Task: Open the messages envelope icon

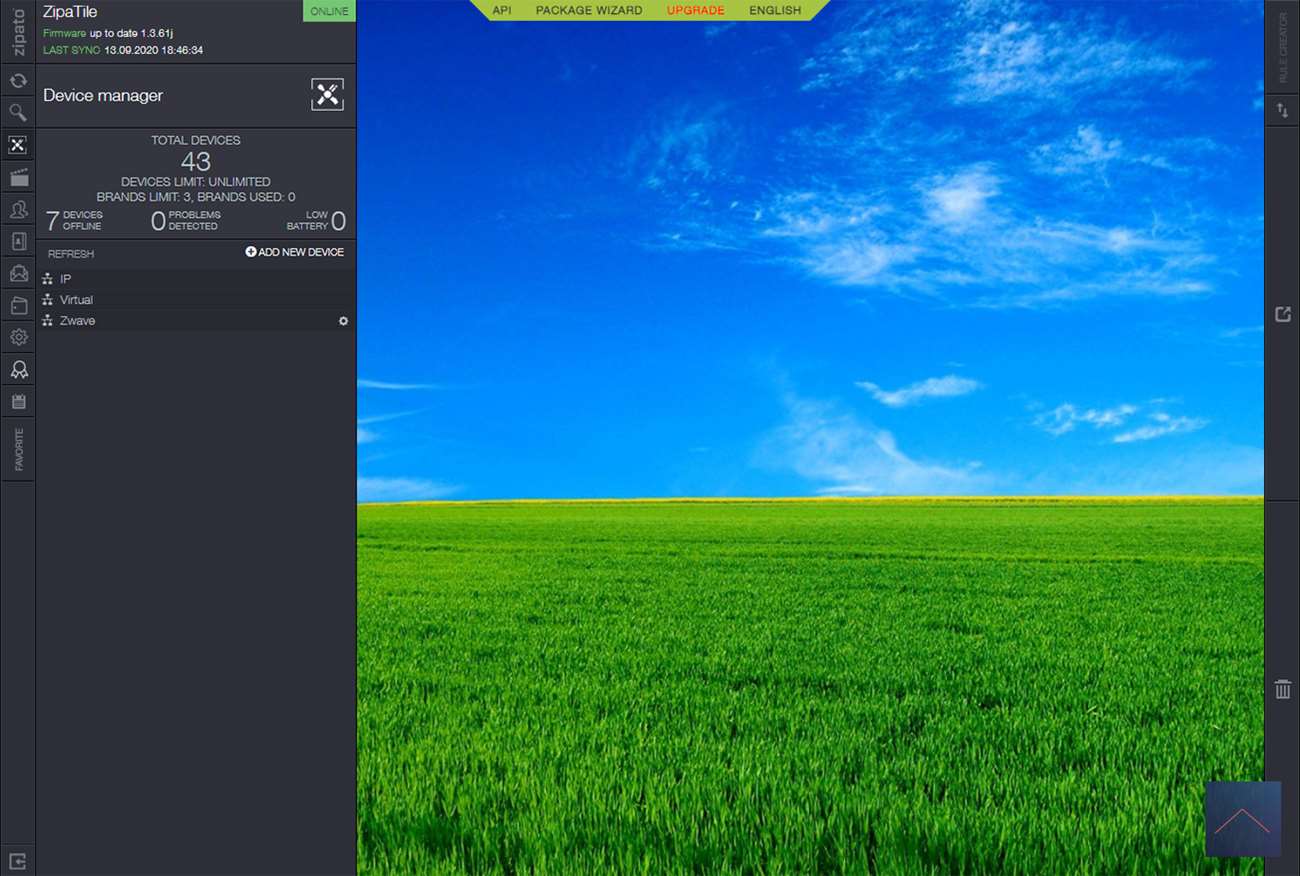Action: (18, 274)
